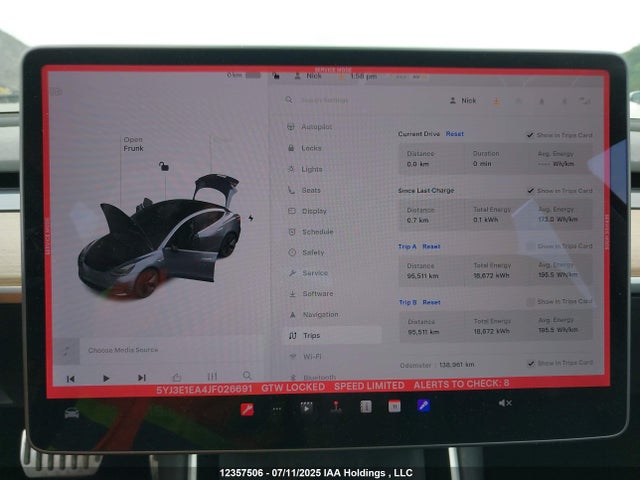Reset Trip A
This screenshot has width=640, height=480.
point(431,247)
